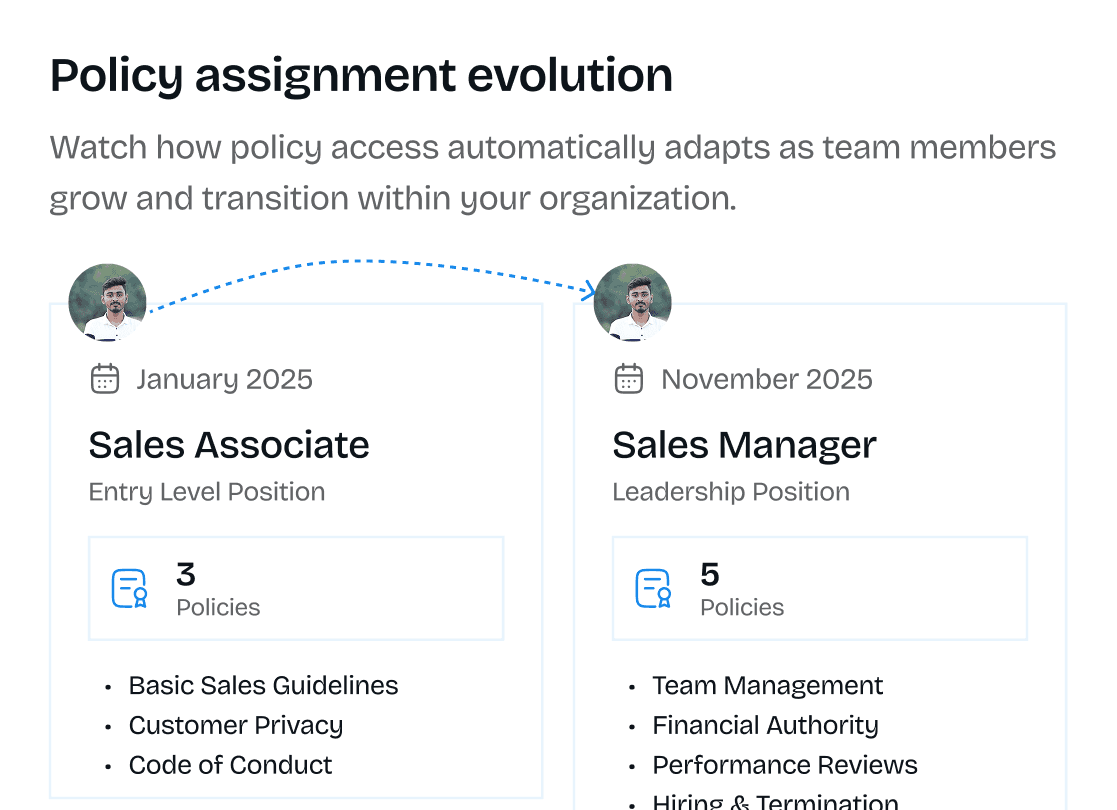Select the Performance Reviews policy item
Viewport: 1117px width, 810px height.
pos(785,765)
